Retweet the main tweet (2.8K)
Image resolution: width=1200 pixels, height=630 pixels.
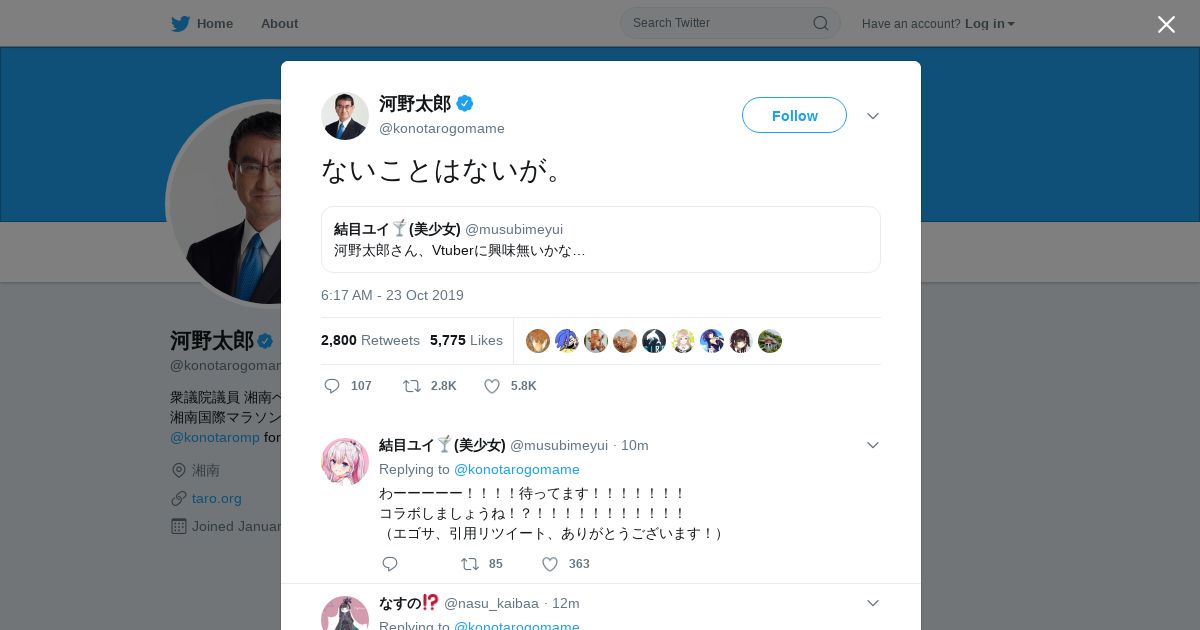[x=411, y=386]
